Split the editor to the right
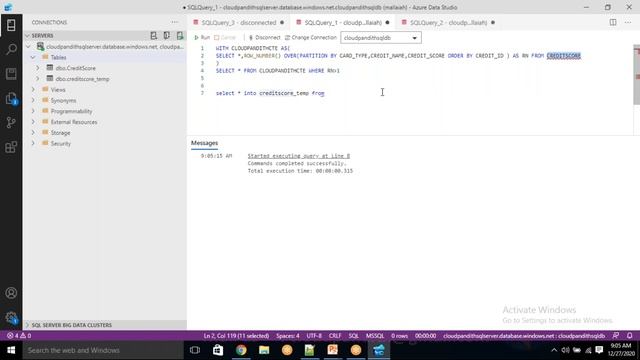The height and width of the screenshot is (360, 640). [613, 22]
